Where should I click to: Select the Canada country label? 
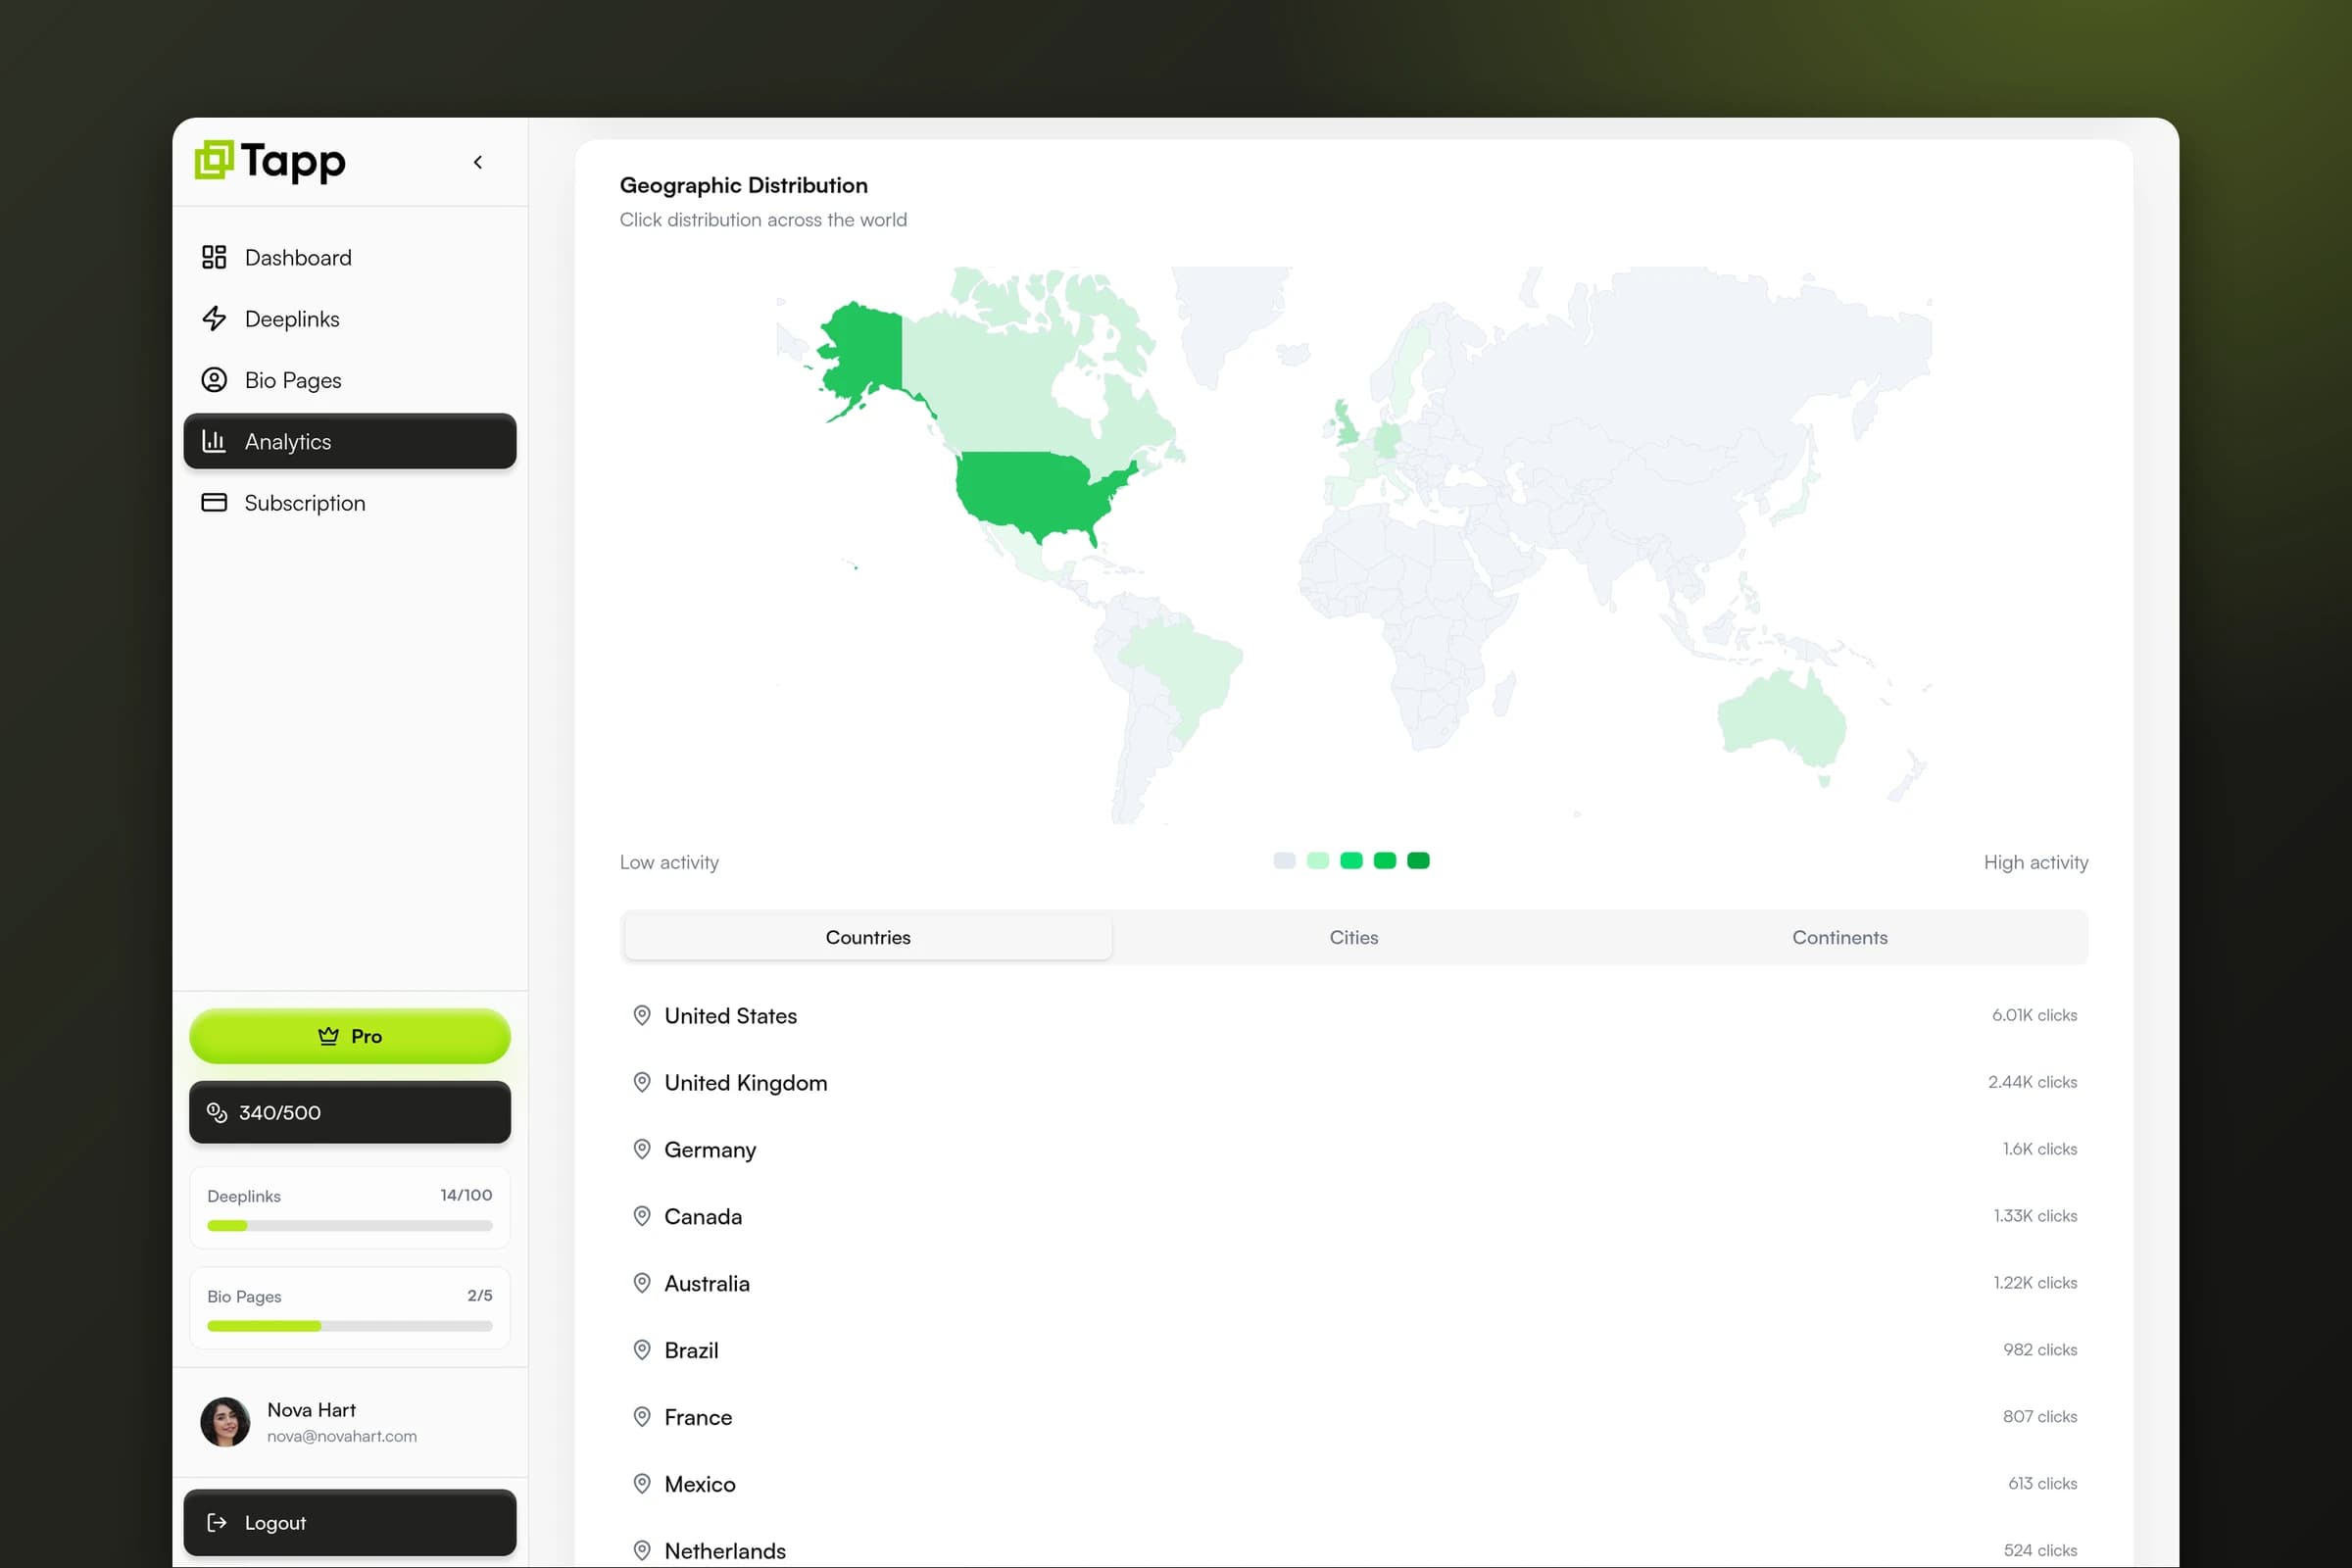click(703, 1217)
